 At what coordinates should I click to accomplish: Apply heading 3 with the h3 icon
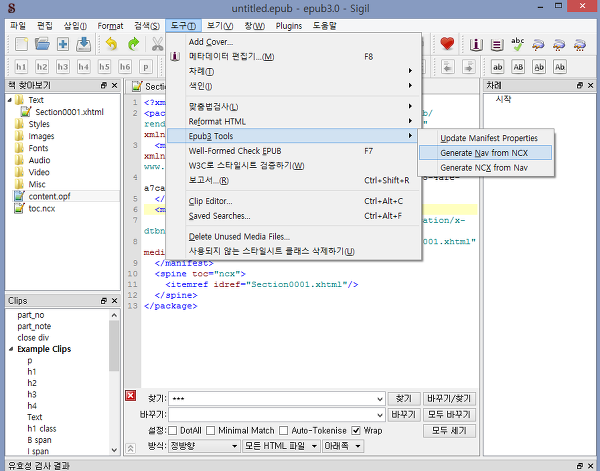[x=63, y=67]
